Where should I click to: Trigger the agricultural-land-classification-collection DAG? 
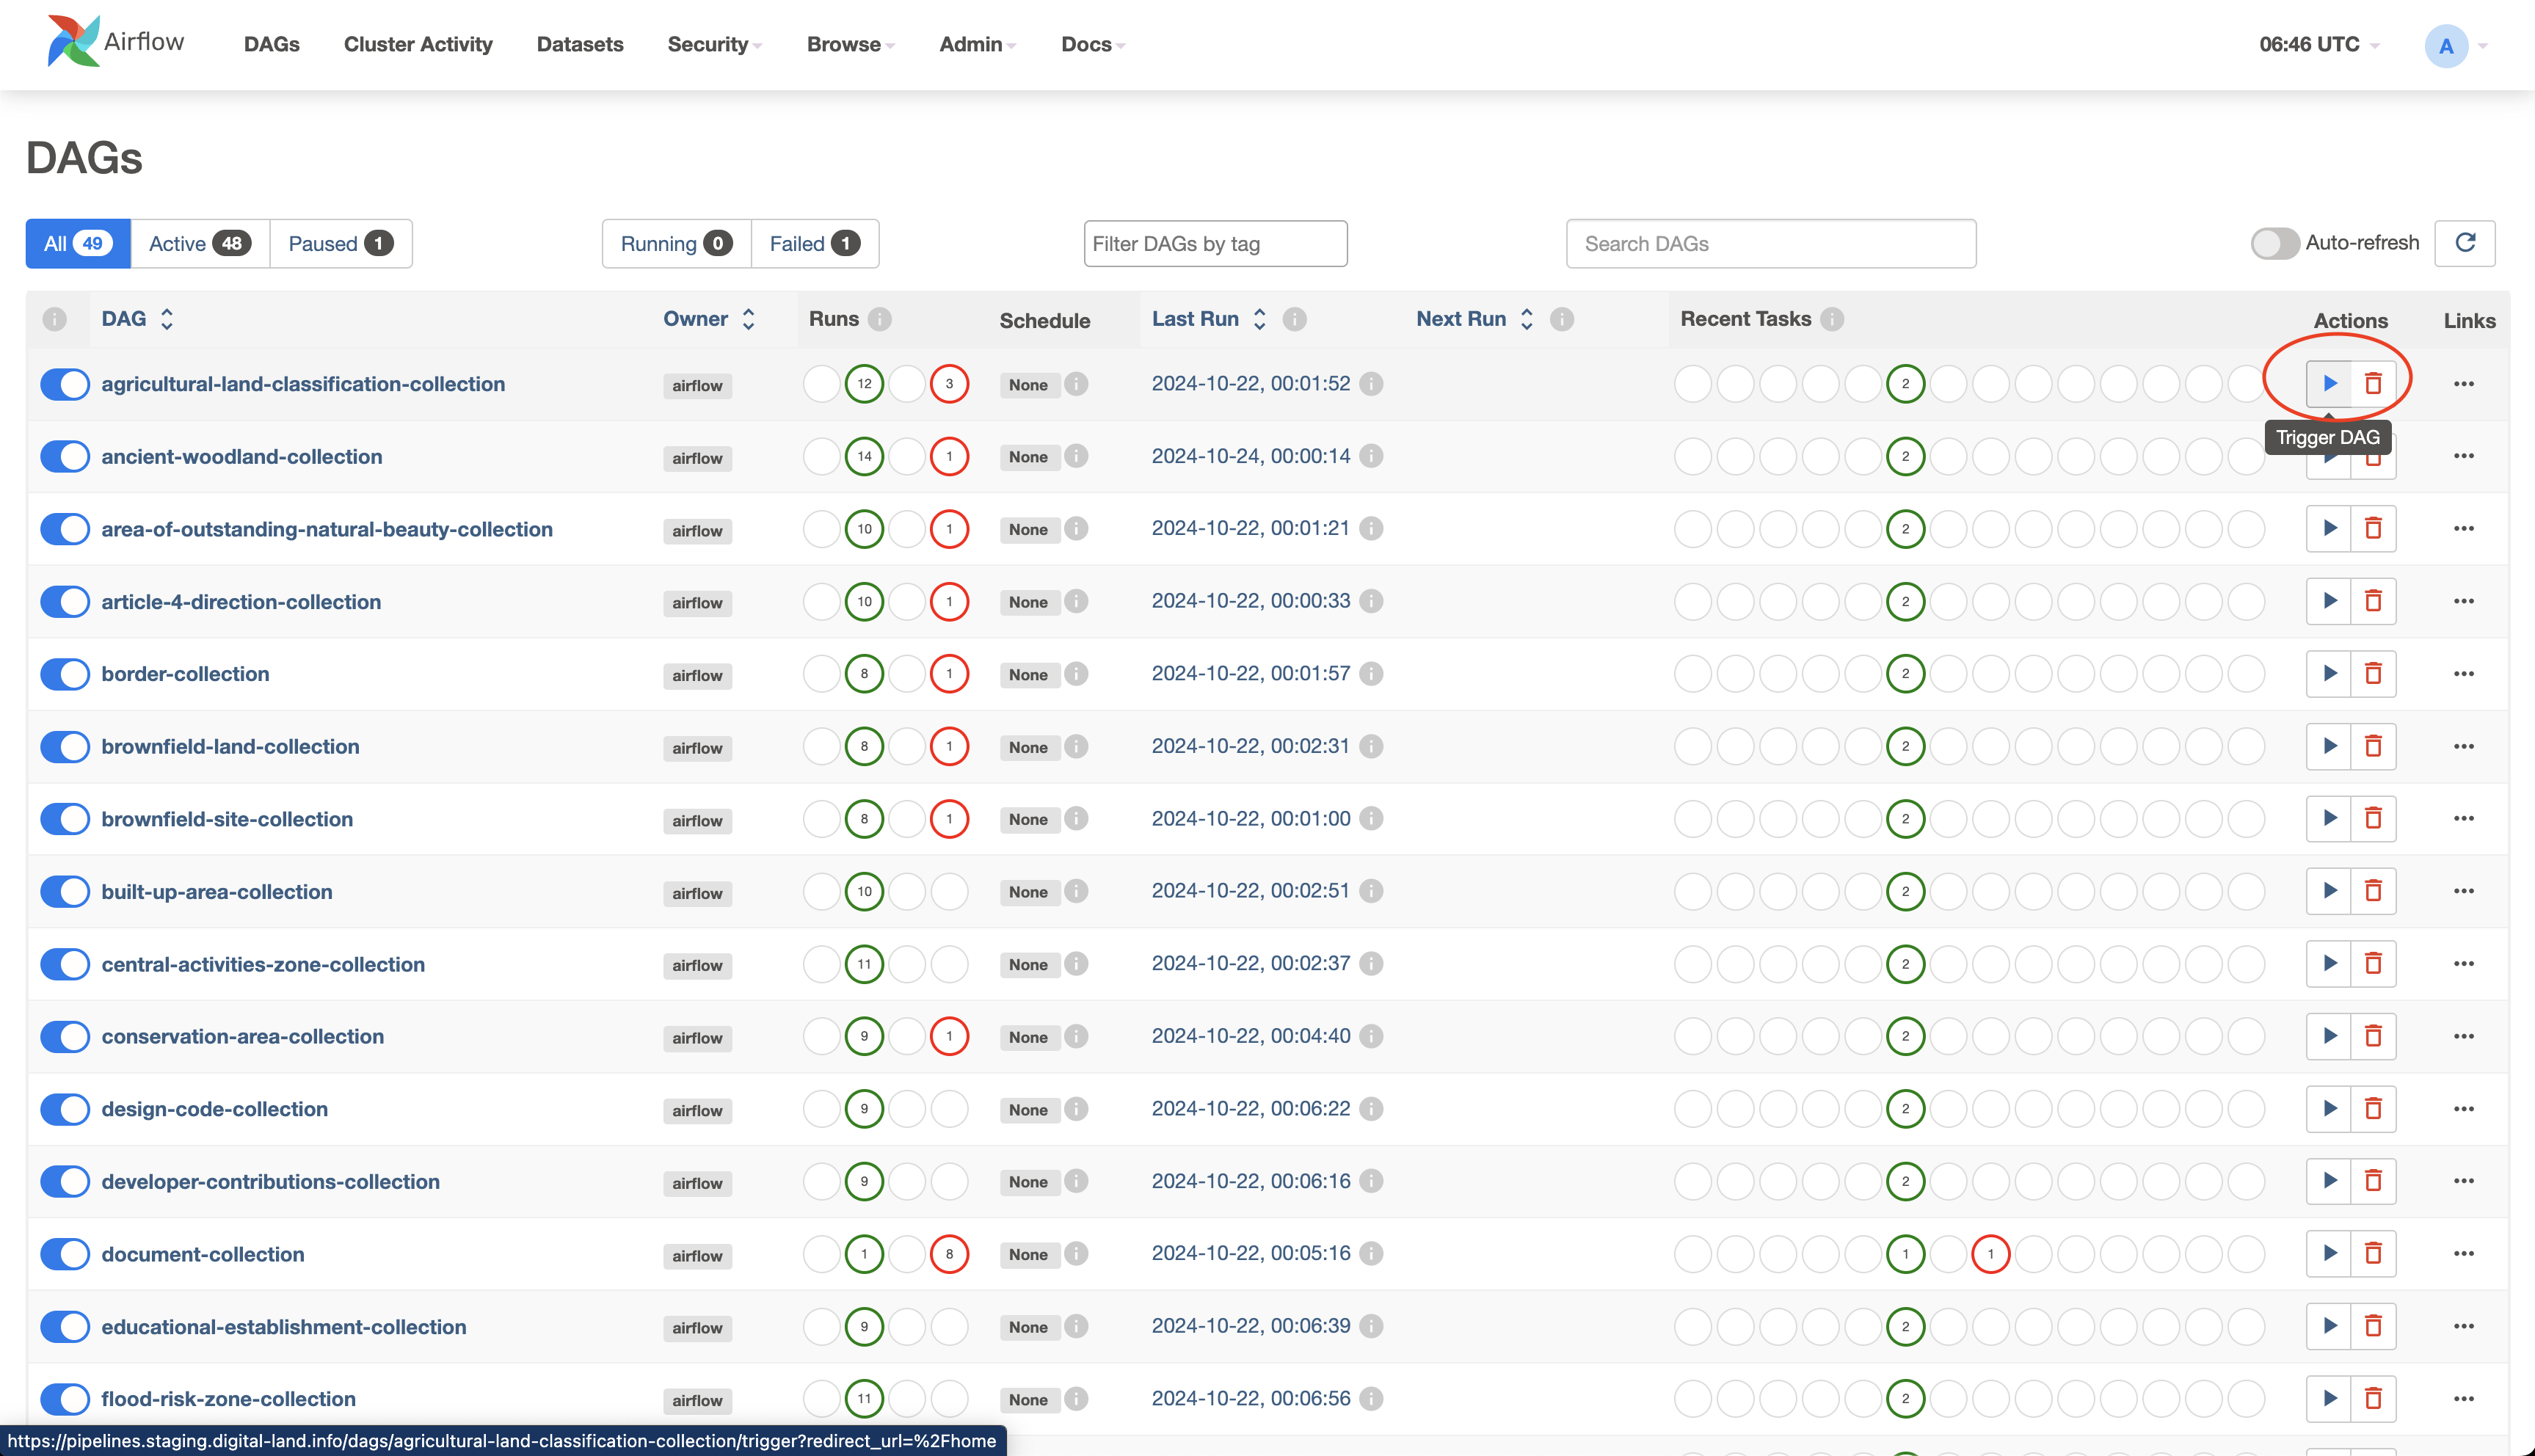[x=2329, y=384]
